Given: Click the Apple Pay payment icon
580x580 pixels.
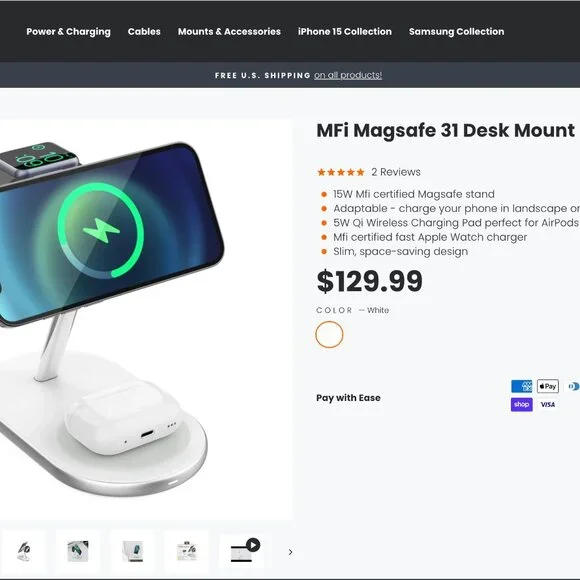Looking at the screenshot, I should (x=547, y=386).
